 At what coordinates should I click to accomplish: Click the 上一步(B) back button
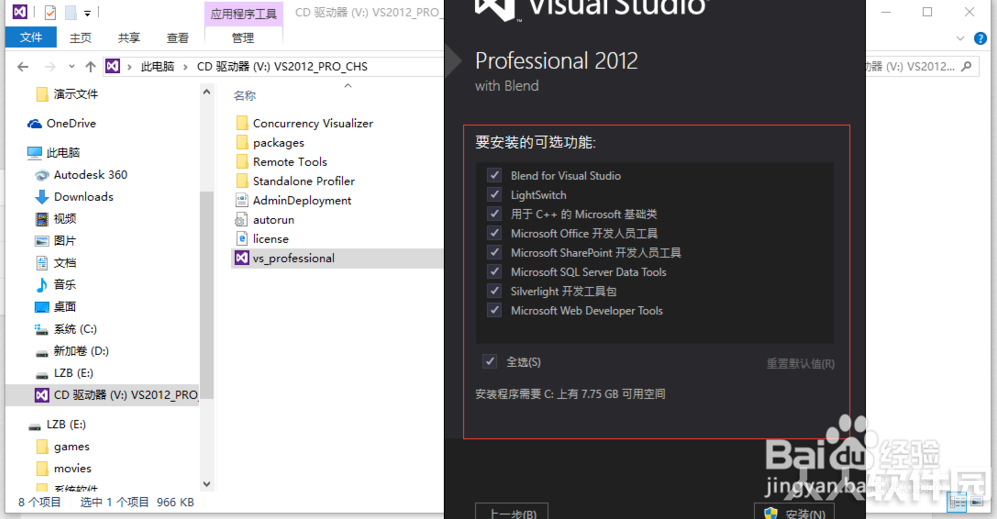coord(511,511)
